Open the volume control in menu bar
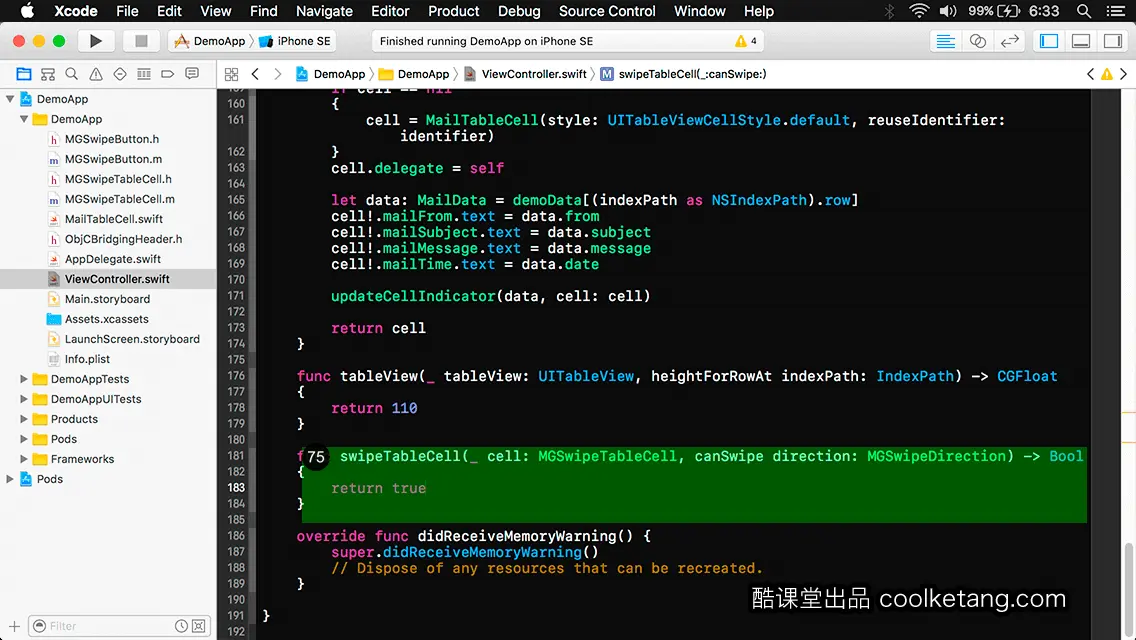 coord(948,11)
